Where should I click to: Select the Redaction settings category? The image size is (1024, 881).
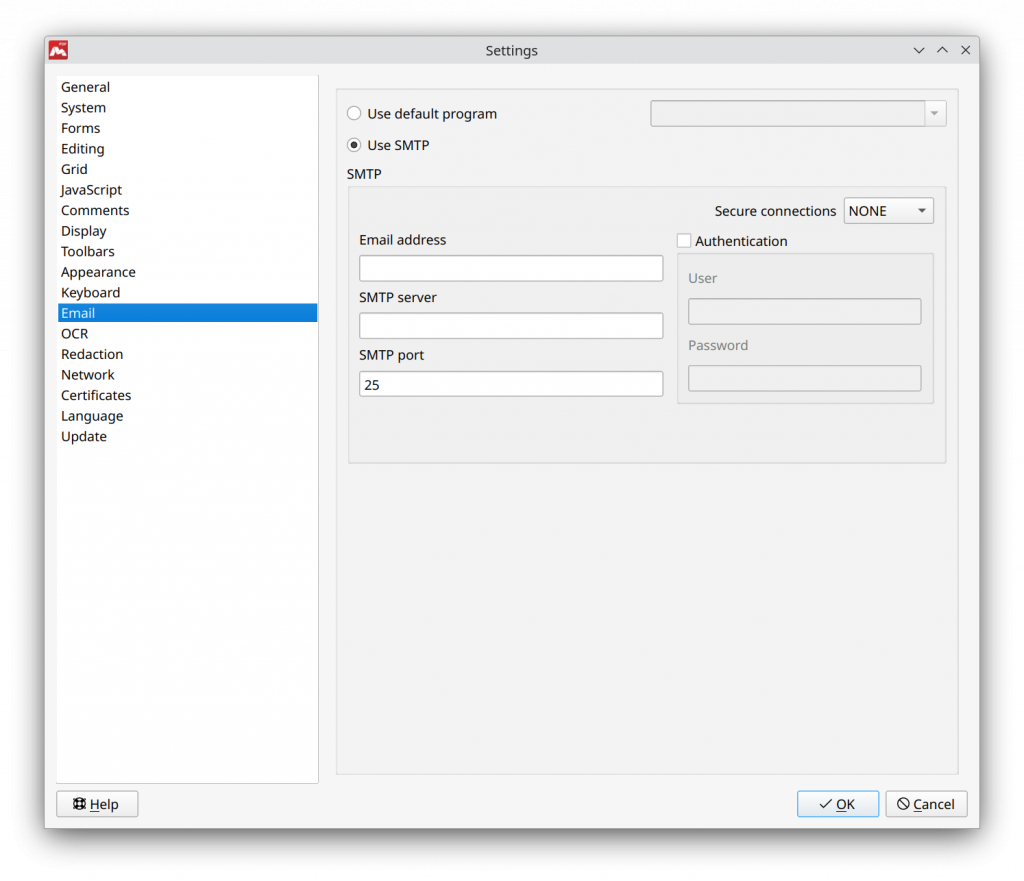pos(92,354)
